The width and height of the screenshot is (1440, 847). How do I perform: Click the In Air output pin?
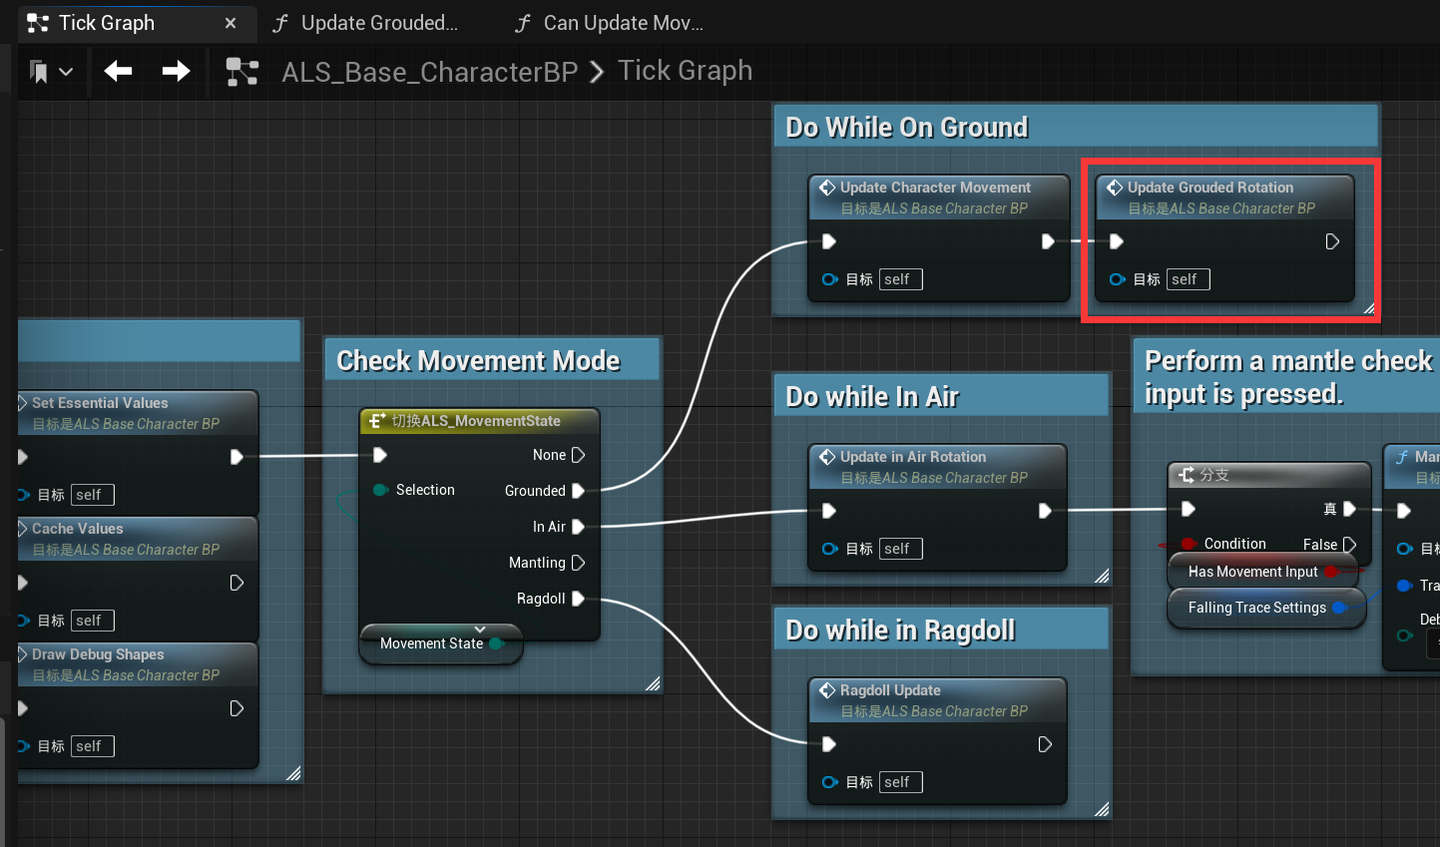pos(578,527)
